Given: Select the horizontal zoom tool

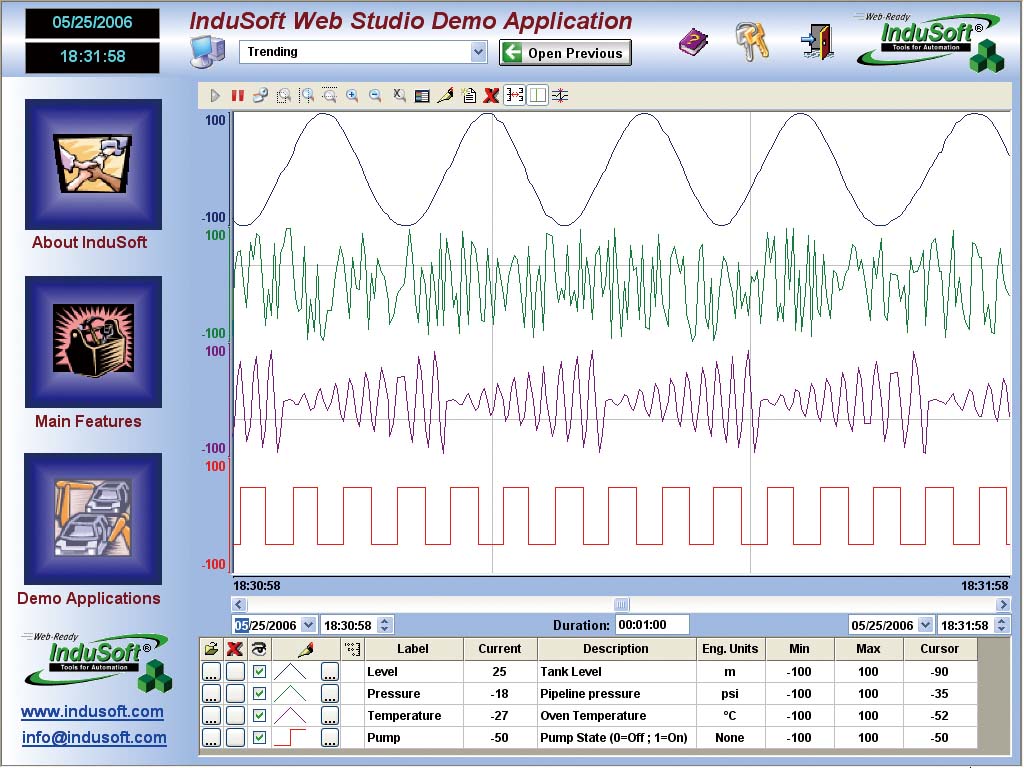Looking at the screenshot, I should (x=306, y=96).
